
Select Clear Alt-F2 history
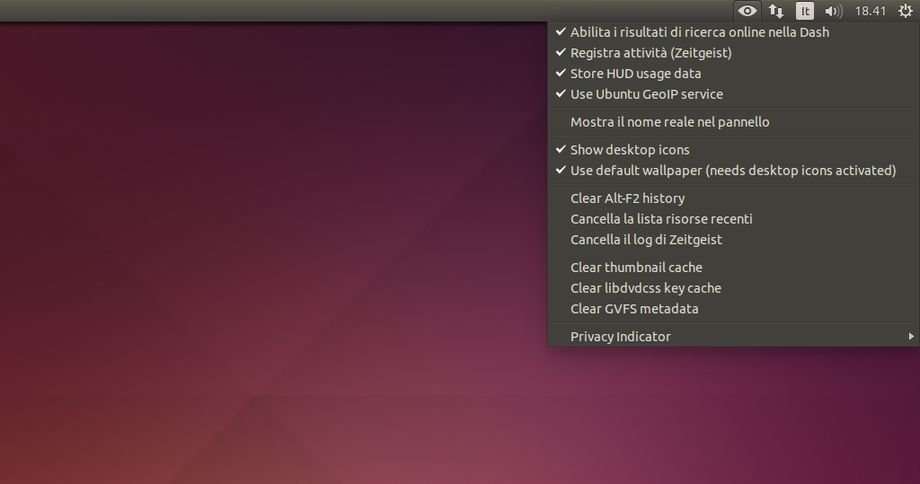click(x=627, y=198)
